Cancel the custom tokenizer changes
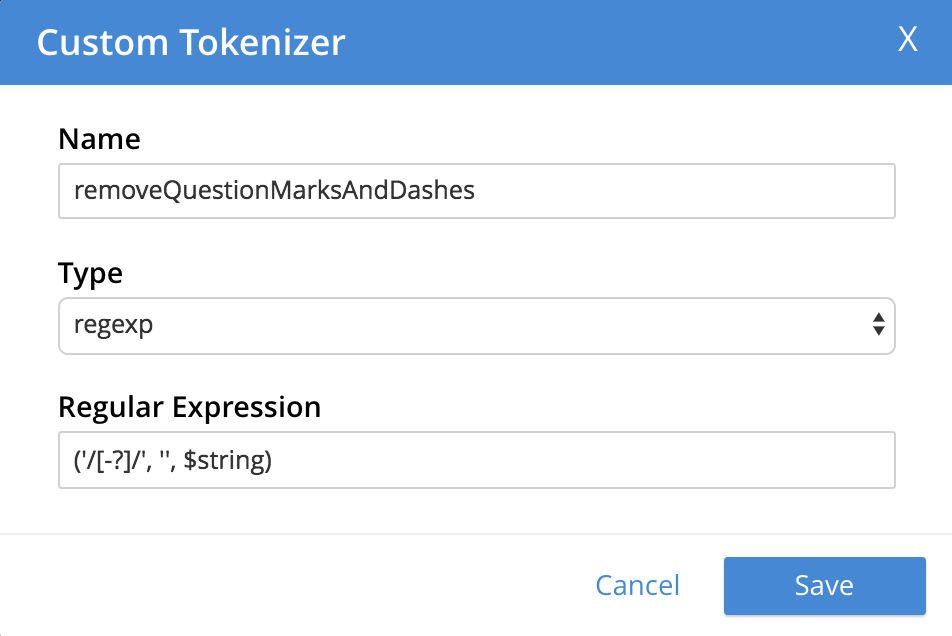Image resolution: width=952 pixels, height=636 pixels. (x=637, y=585)
